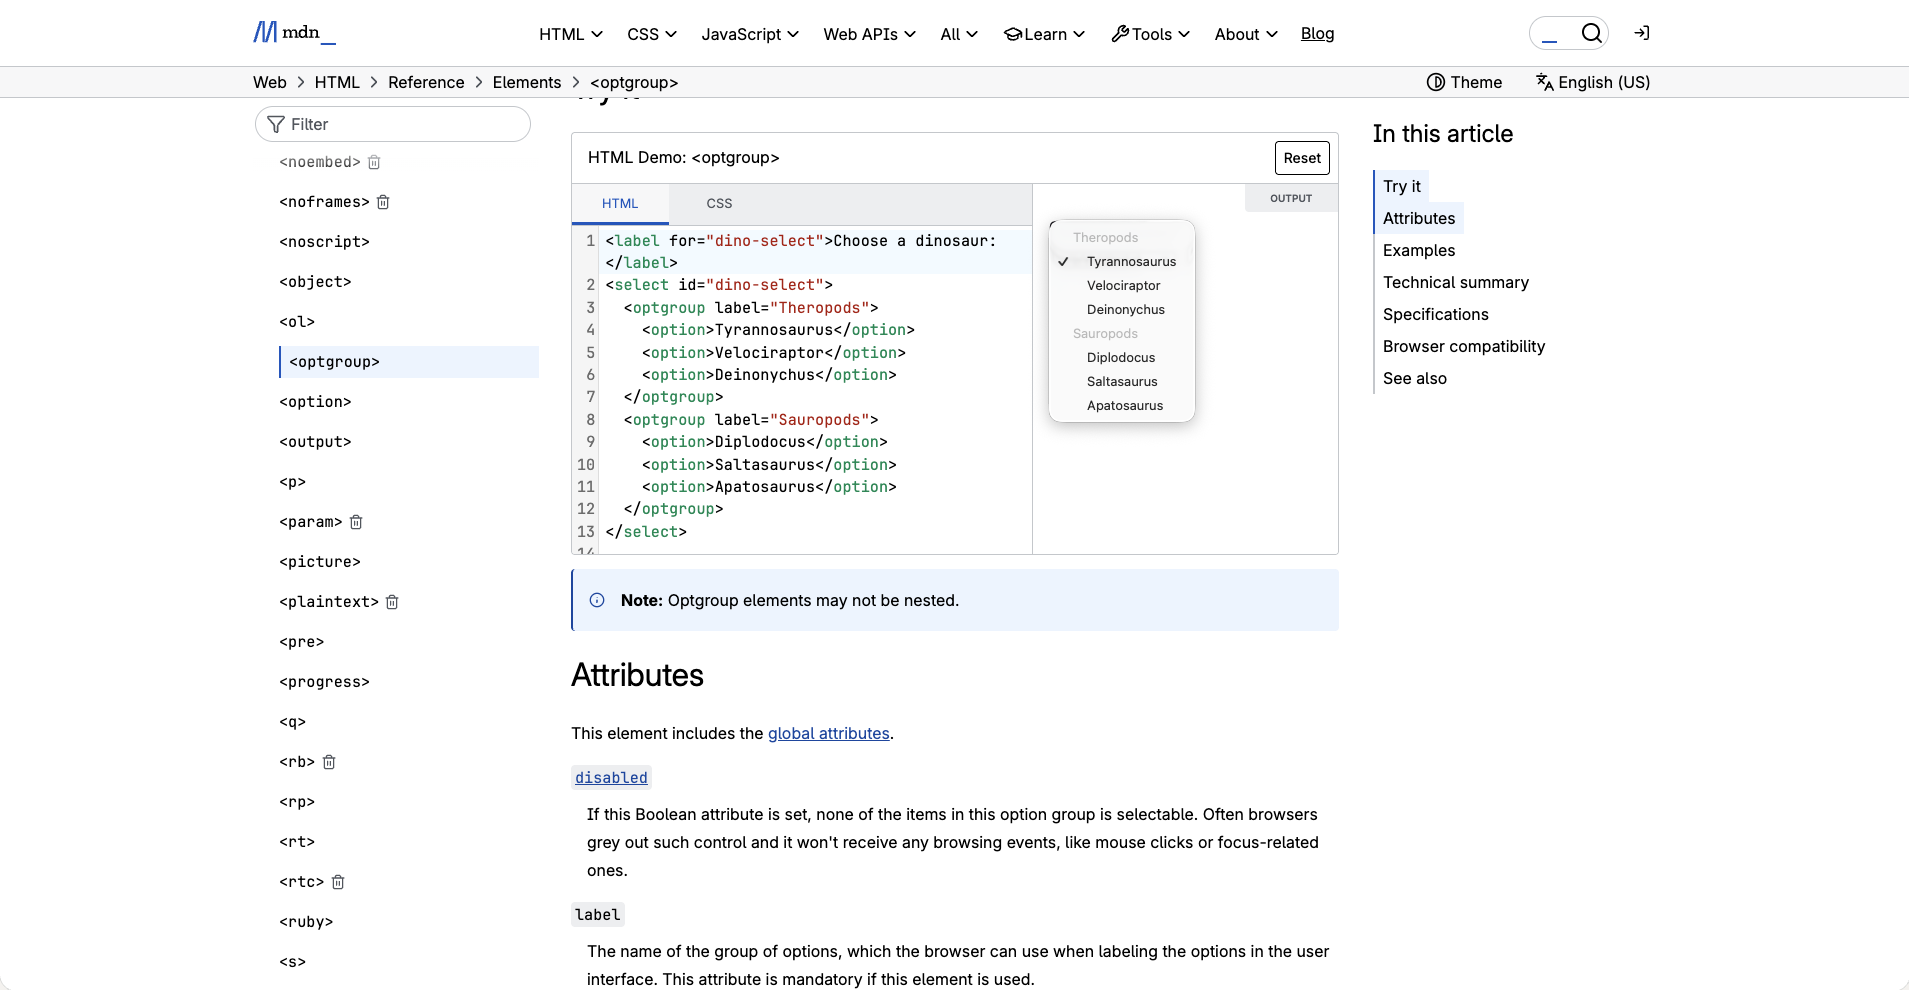Expand the HTML navigation menu
Viewport: 1909px width, 990px height.
point(570,34)
